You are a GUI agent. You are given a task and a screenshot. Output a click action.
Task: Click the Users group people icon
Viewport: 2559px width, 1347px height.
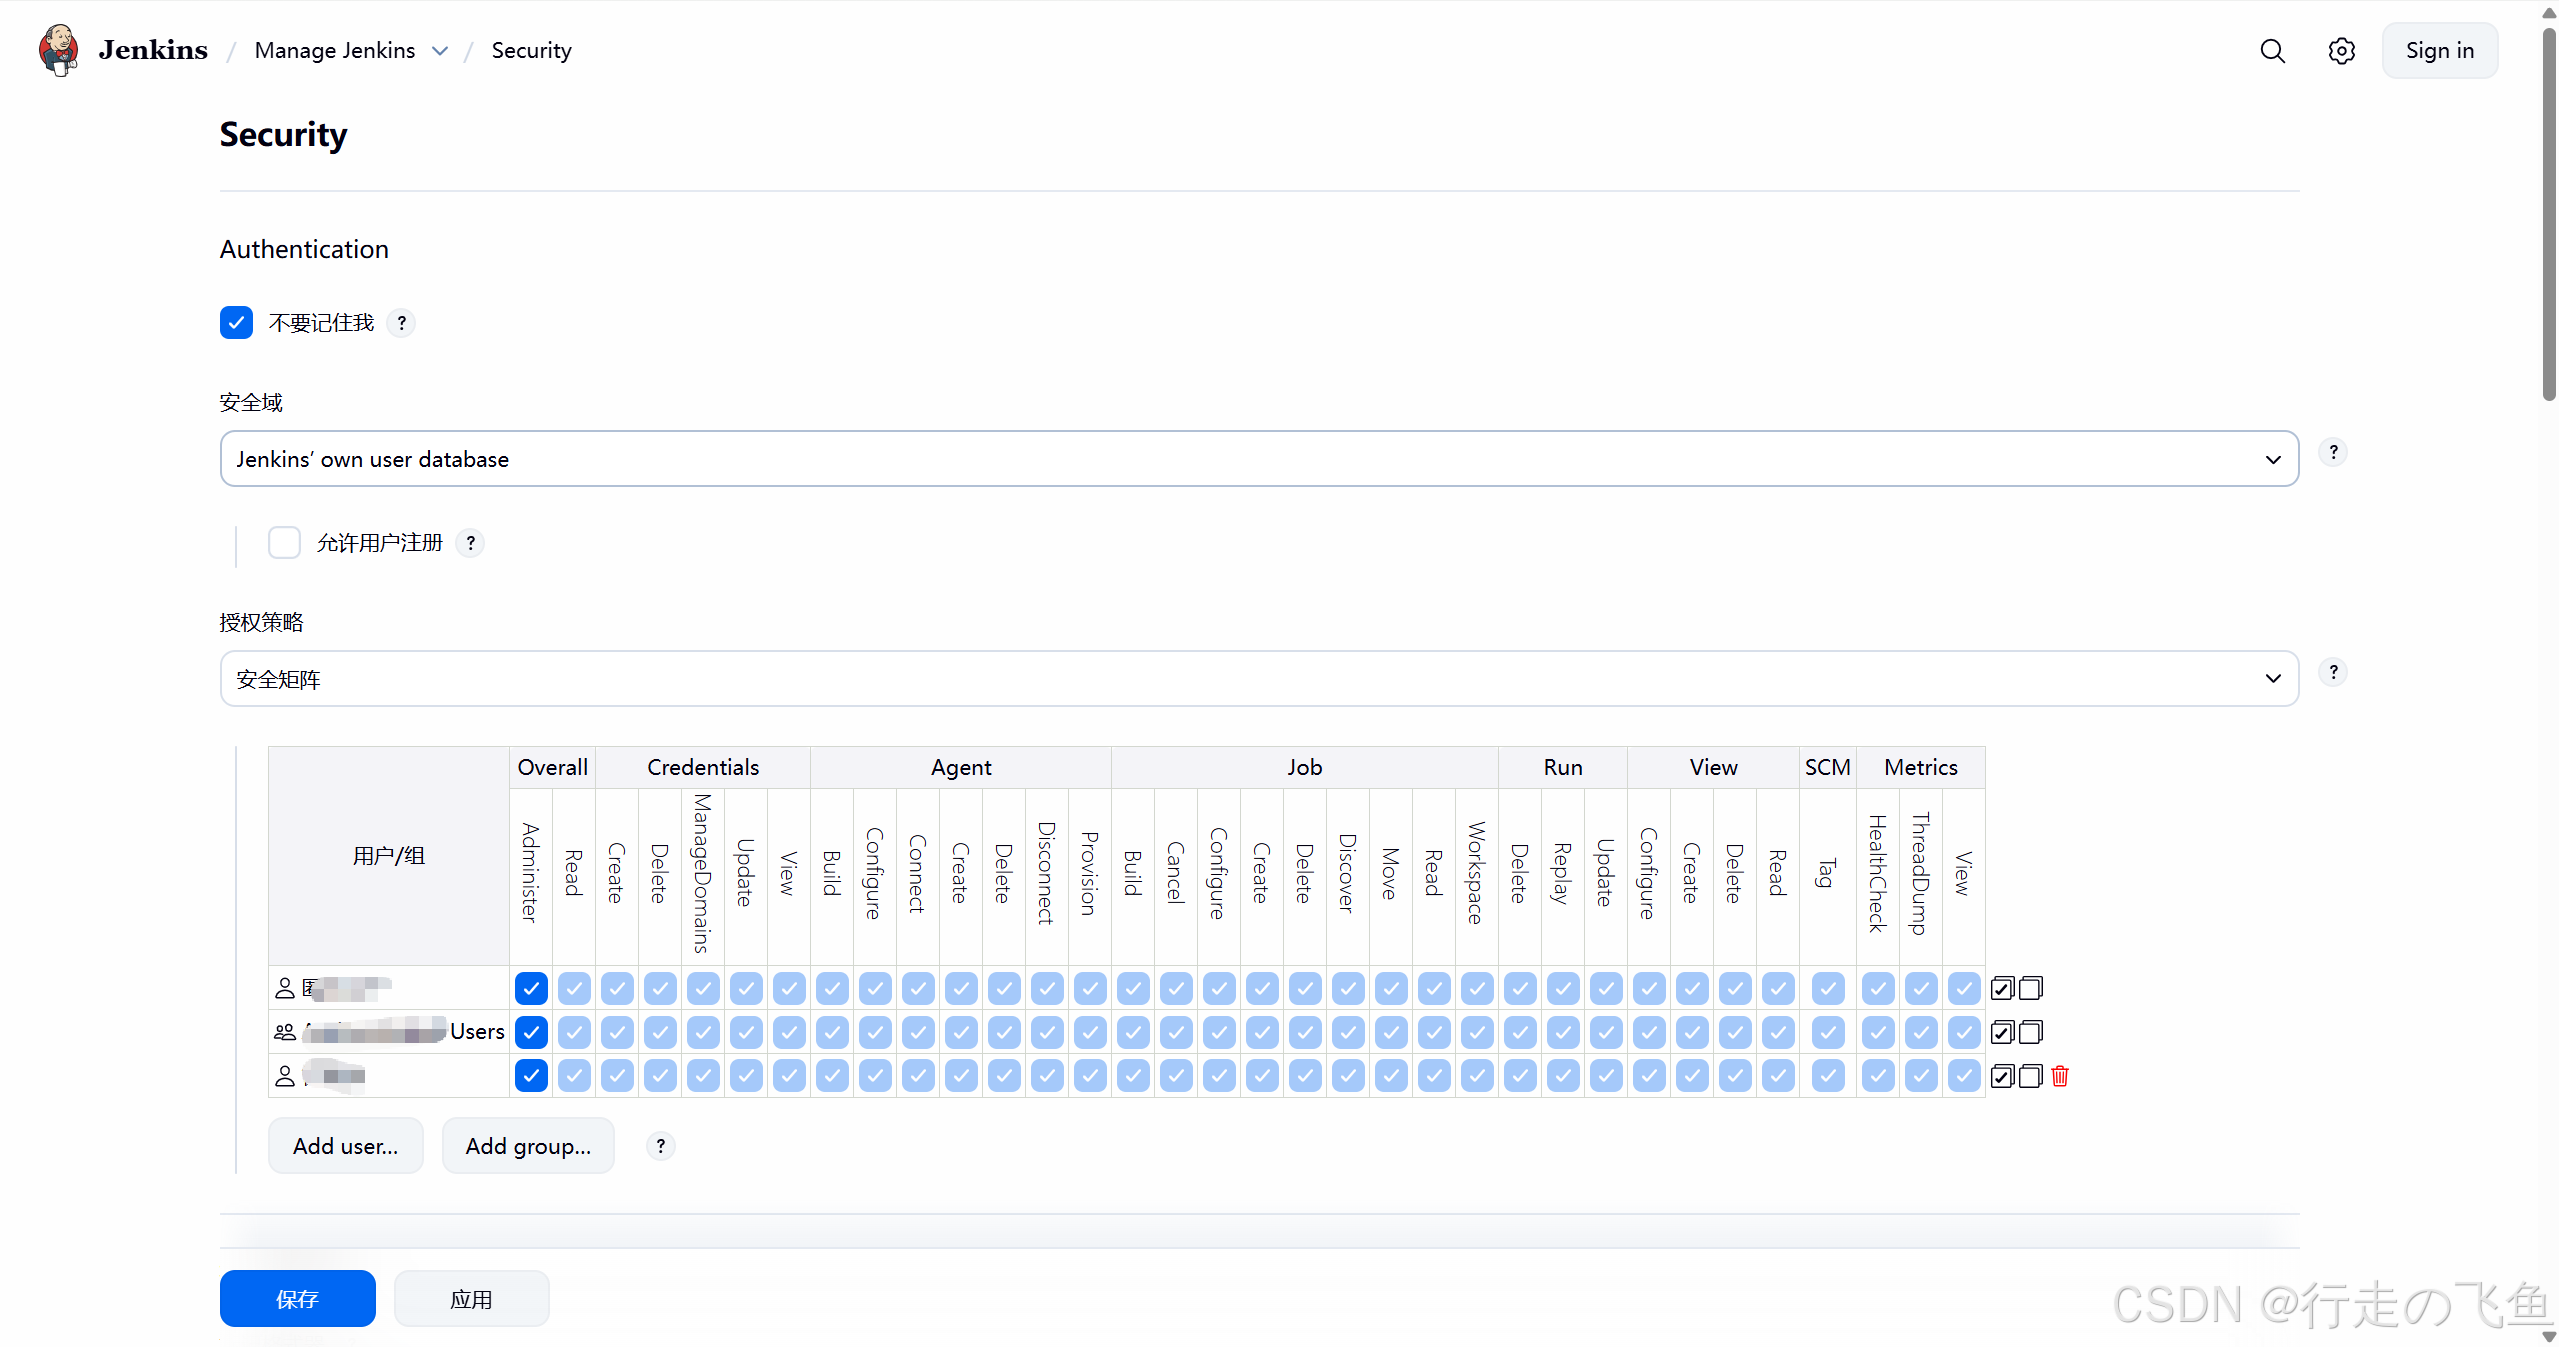tap(285, 1032)
